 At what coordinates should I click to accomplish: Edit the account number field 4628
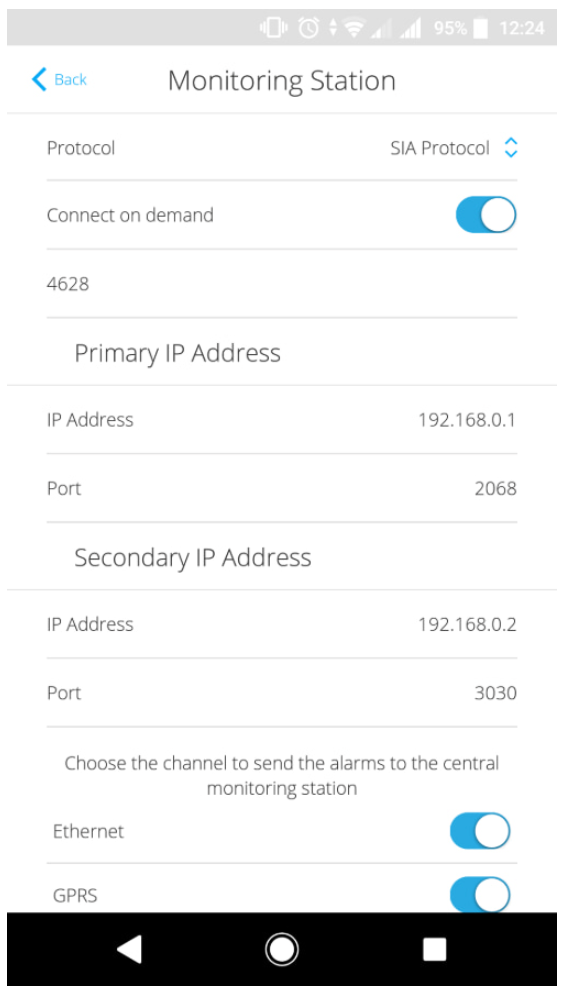tap(281, 284)
